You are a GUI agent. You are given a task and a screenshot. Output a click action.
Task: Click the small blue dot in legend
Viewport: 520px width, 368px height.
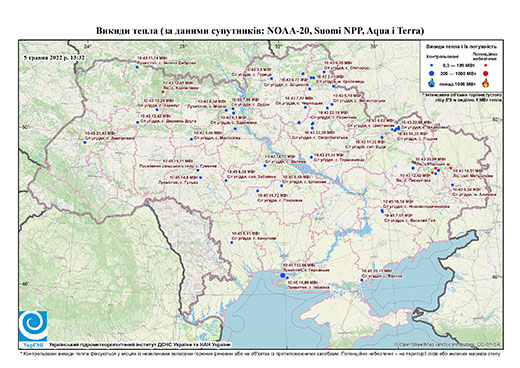432,65
